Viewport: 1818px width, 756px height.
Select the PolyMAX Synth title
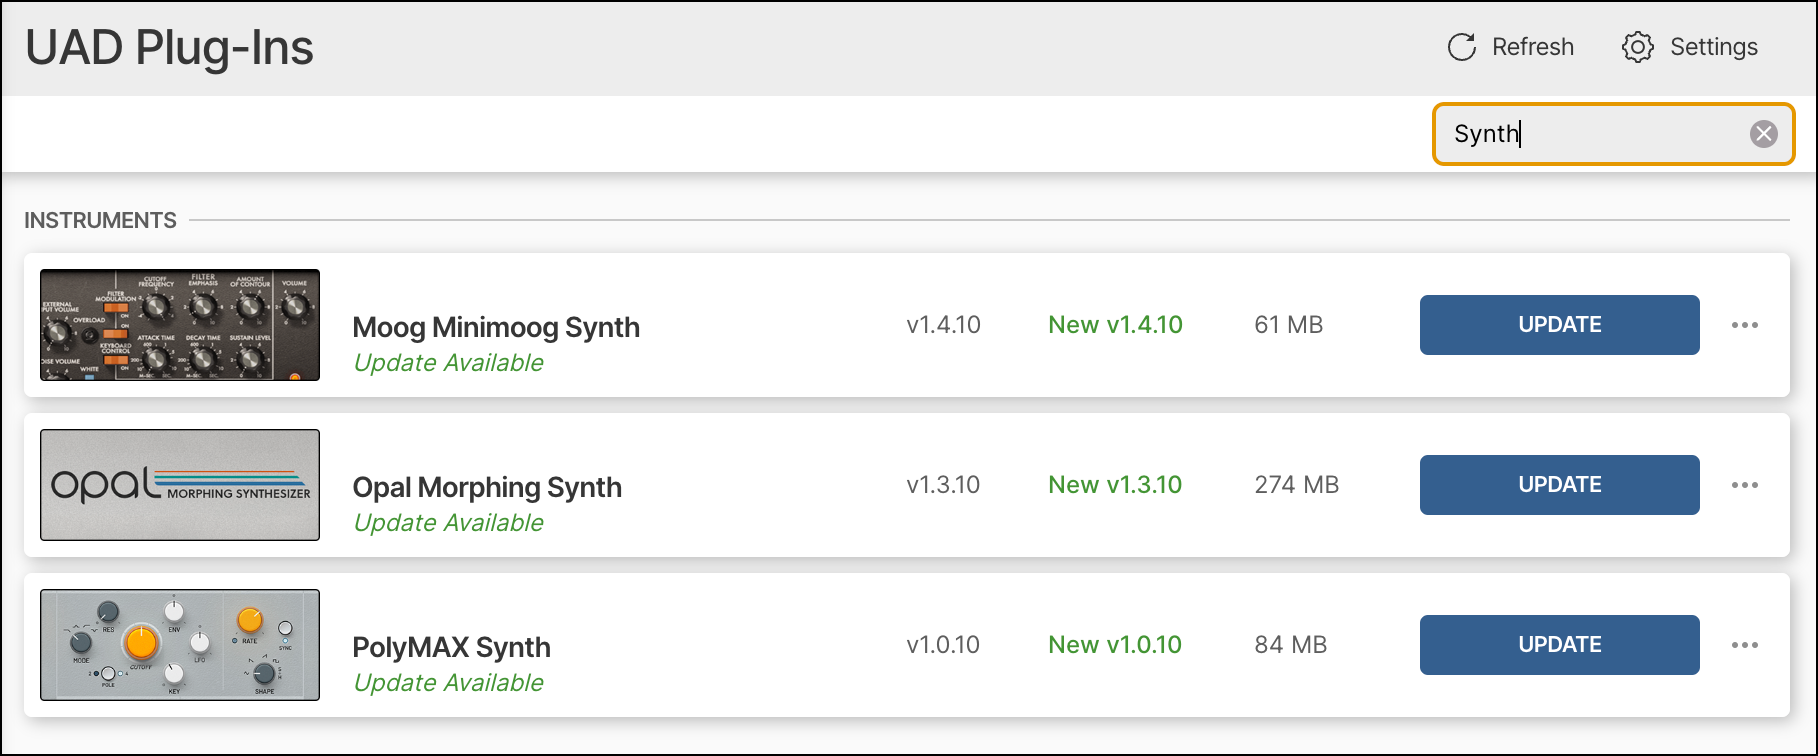tap(451, 647)
